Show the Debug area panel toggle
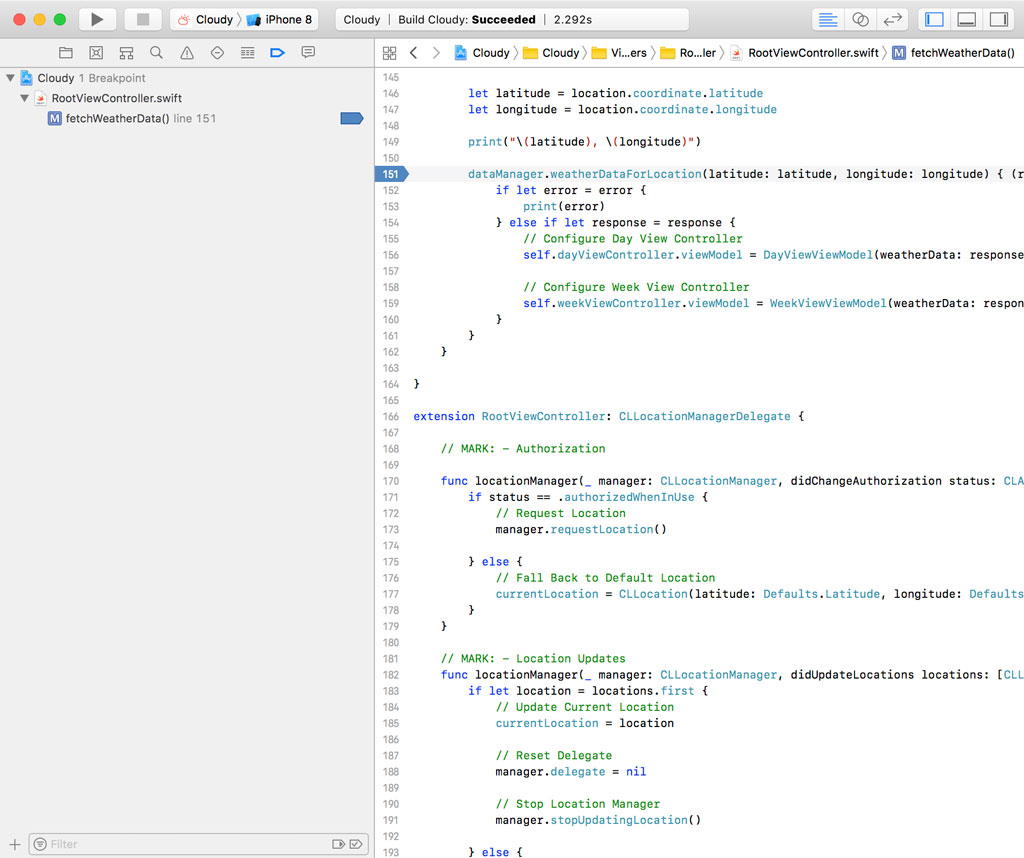 (966, 19)
